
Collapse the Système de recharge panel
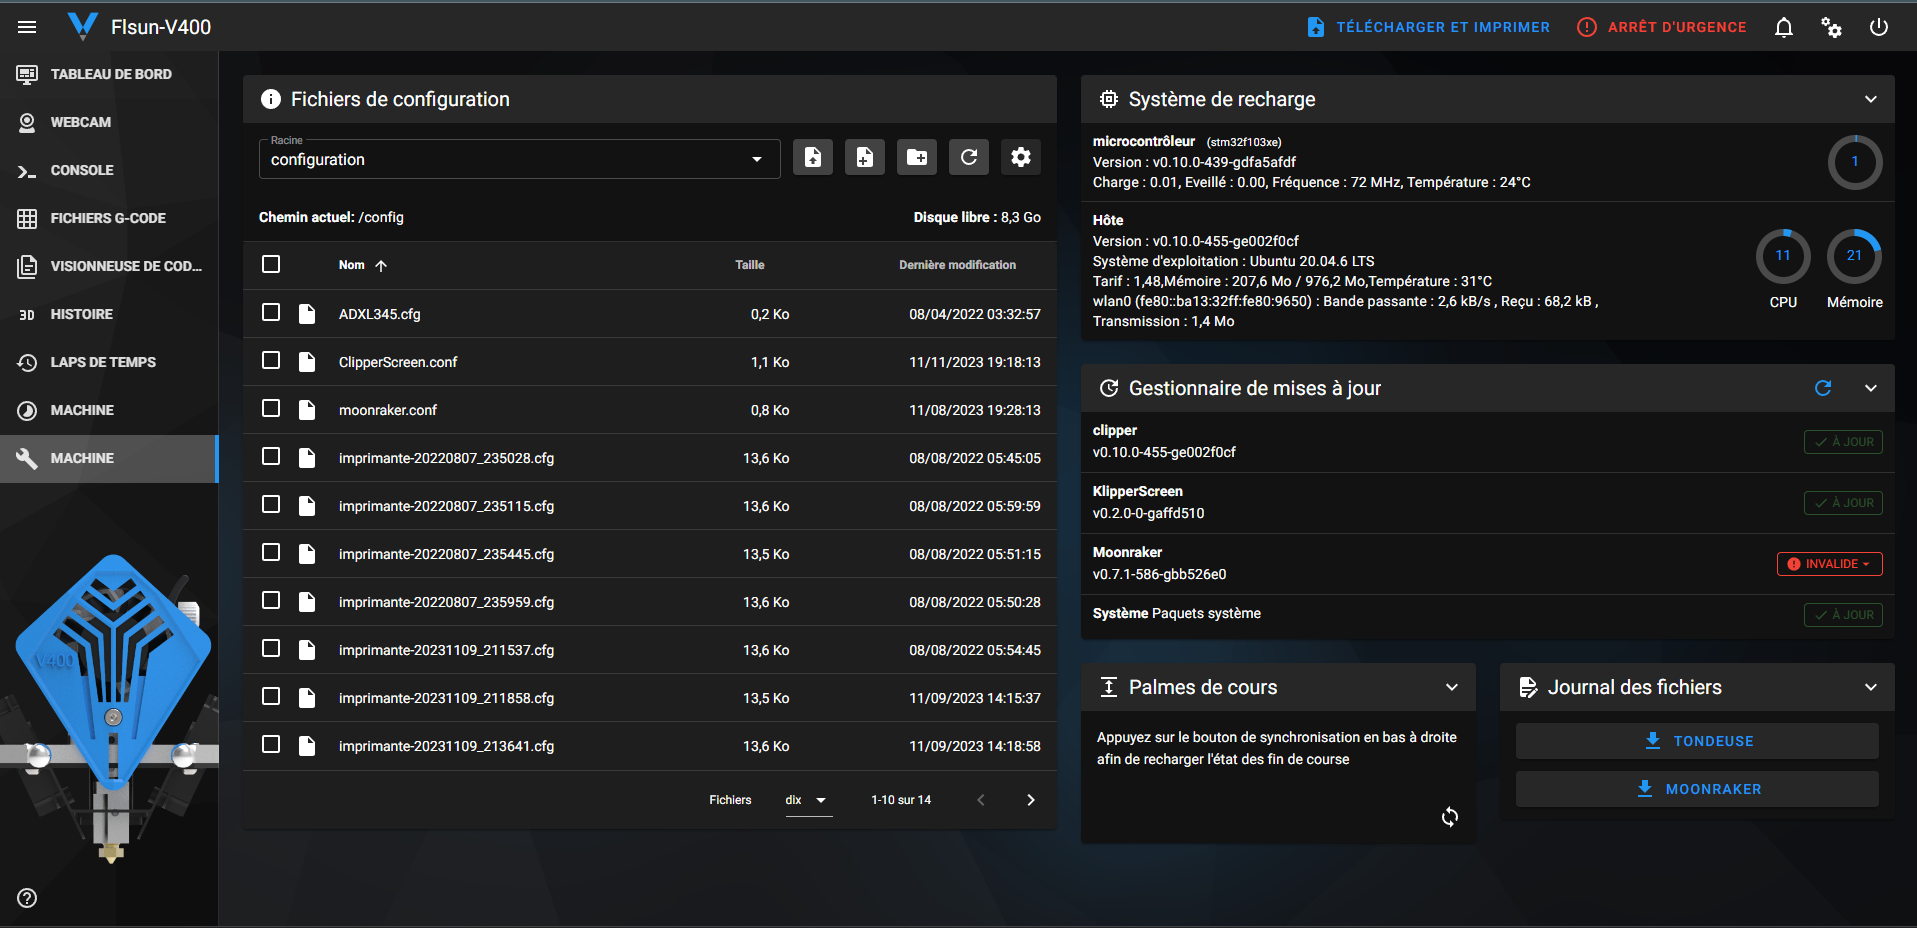click(x=1871, y=99)
